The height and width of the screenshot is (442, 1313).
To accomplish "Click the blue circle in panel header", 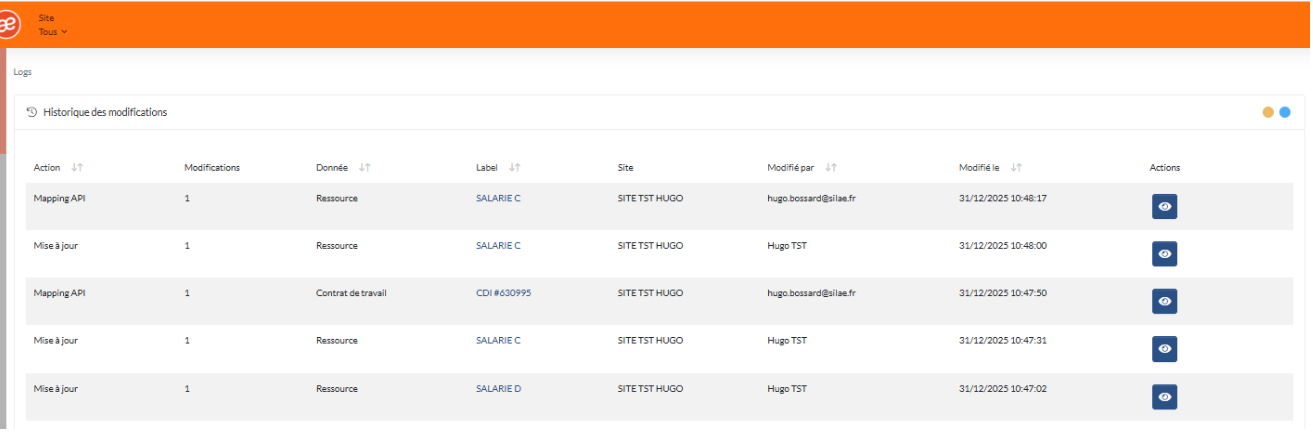I will [1285, 113].
